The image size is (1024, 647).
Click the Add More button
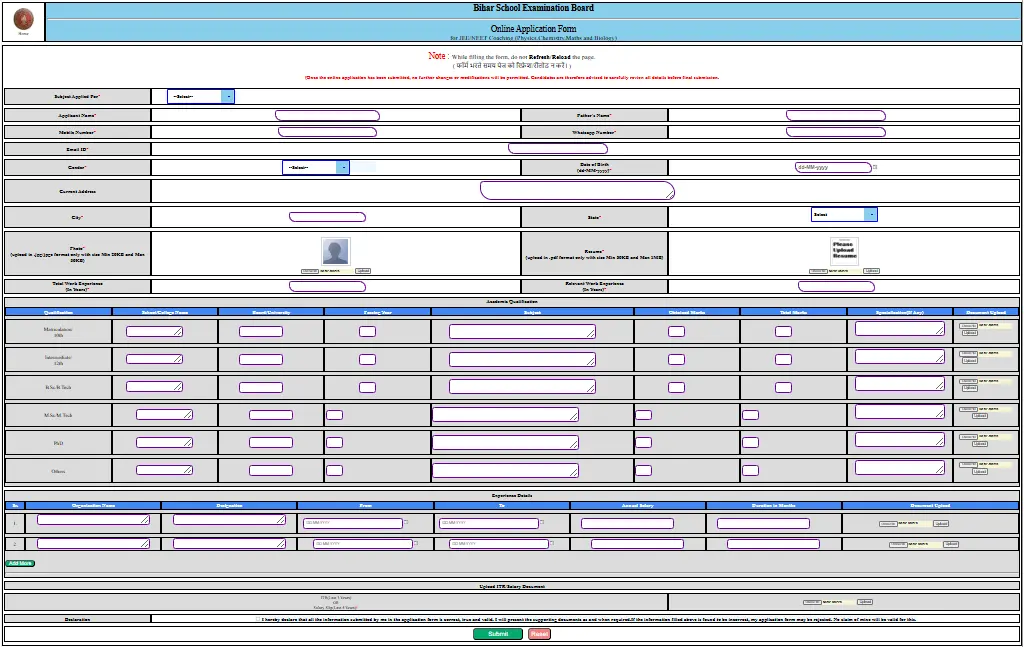20,563
